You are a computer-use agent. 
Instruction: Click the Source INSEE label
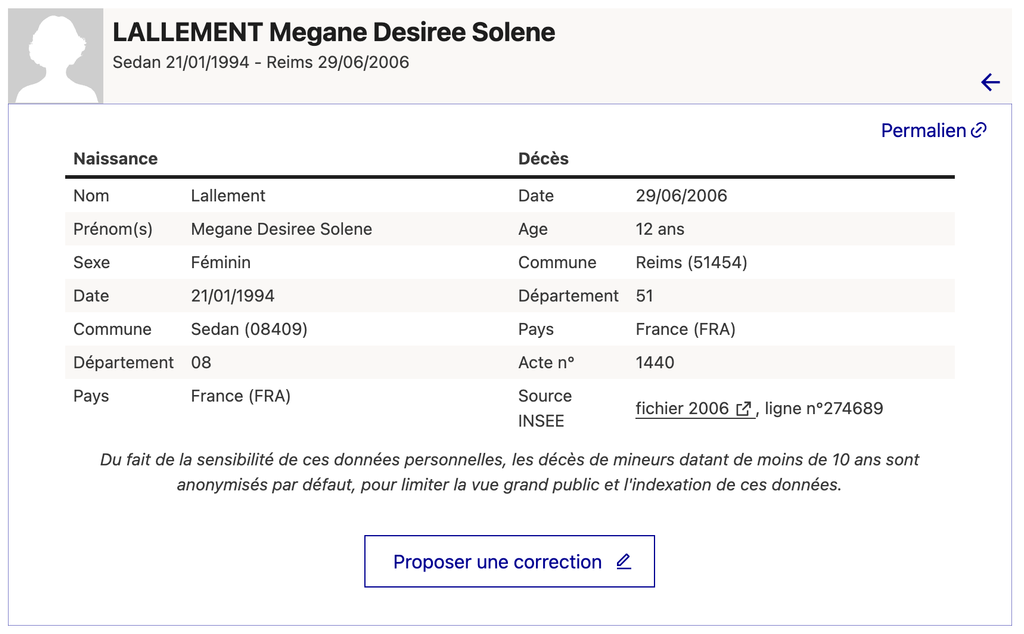tap(545, 409)
